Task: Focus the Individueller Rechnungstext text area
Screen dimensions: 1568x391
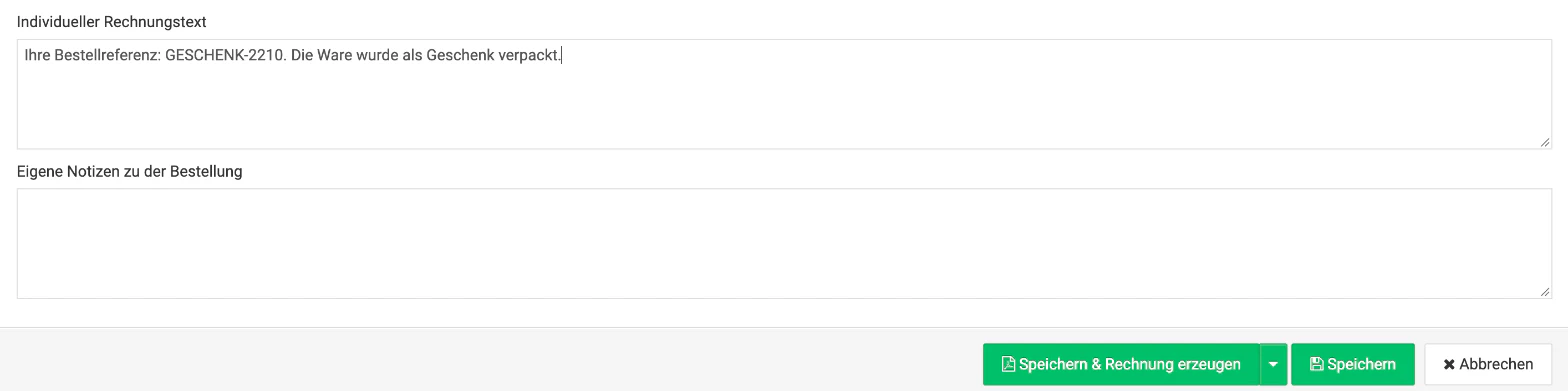Action: click(x=784, y=94)
